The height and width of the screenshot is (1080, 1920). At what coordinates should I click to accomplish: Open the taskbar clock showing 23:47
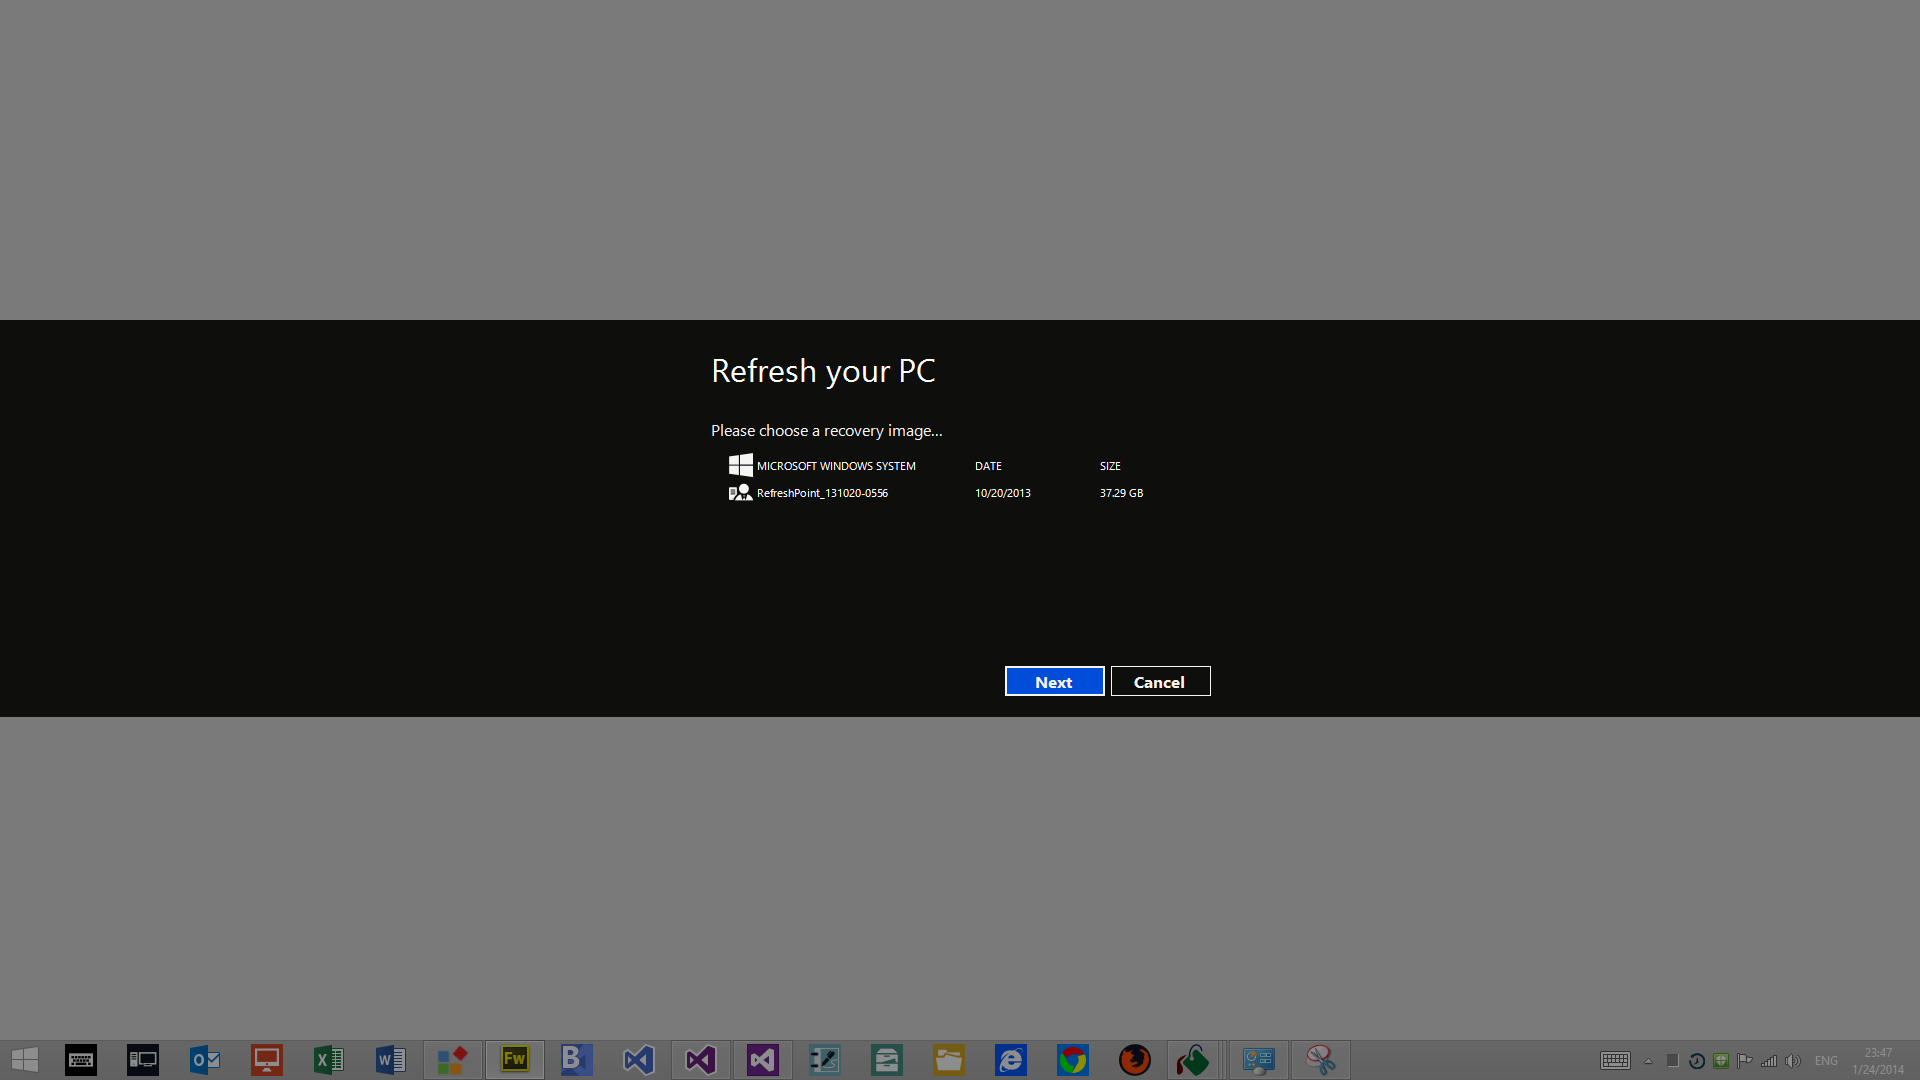click(x=1878, y=1061)
